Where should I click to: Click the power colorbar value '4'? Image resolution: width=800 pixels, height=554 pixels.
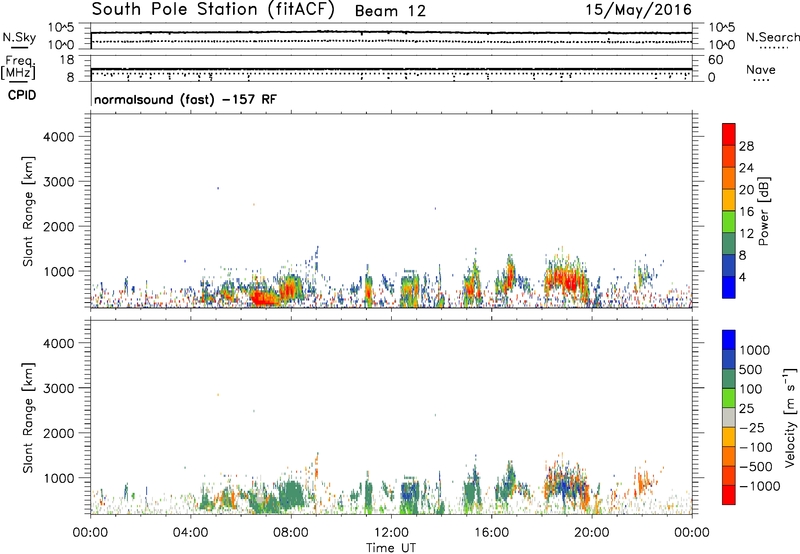(x=742, y=277)
